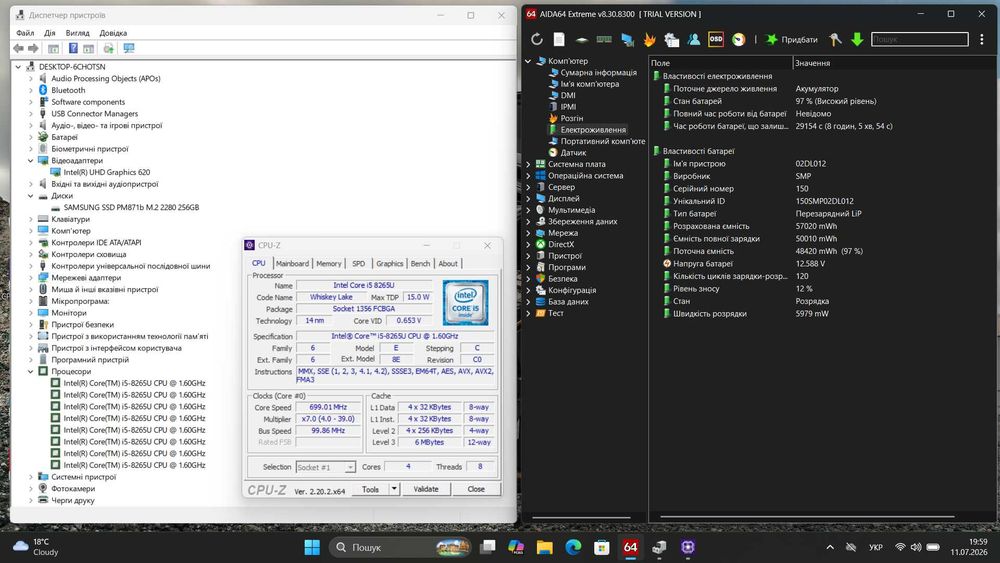
Task: Select Датчик in the AIDA64 tree
Action: pyautogui.click(x=573, y=153)
